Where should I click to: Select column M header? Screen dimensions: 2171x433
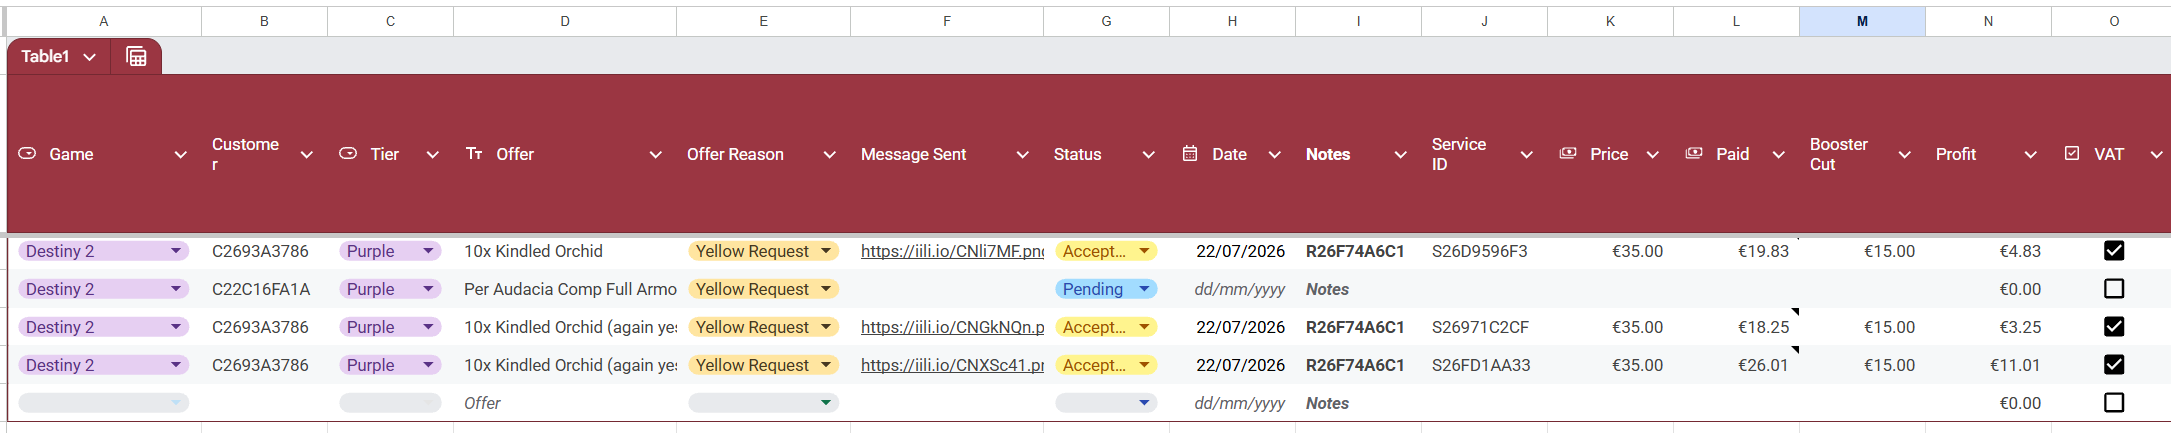[x=1862, y=21]
